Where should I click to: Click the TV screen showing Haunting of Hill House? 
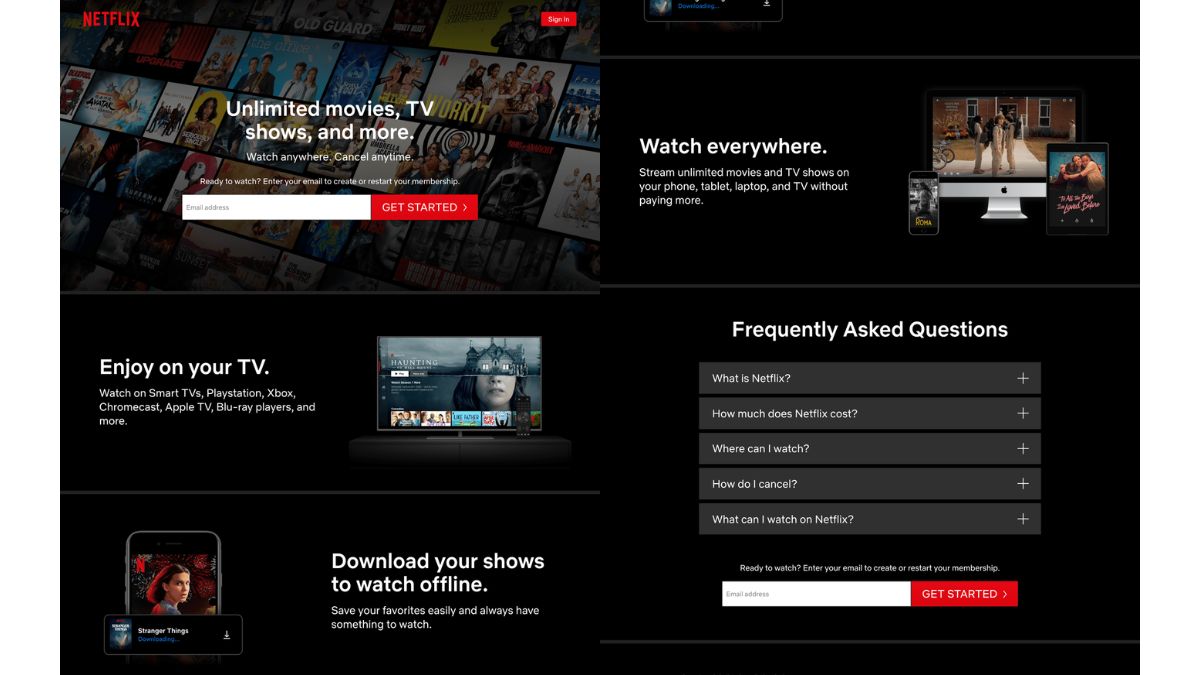click(x=459, y=383)
